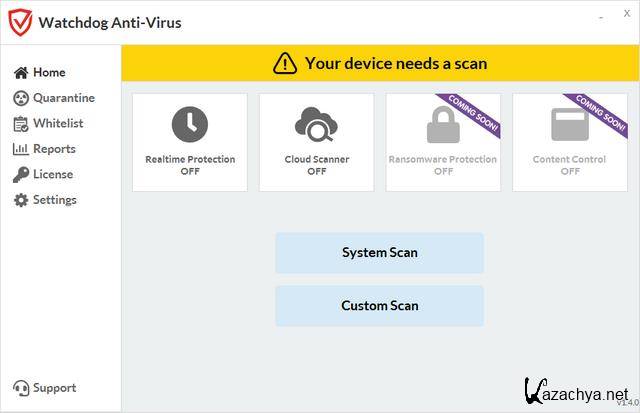Go to the Reports section
Image resolution: width=640 pixels, height=413 pixels.
click(54, 149)
